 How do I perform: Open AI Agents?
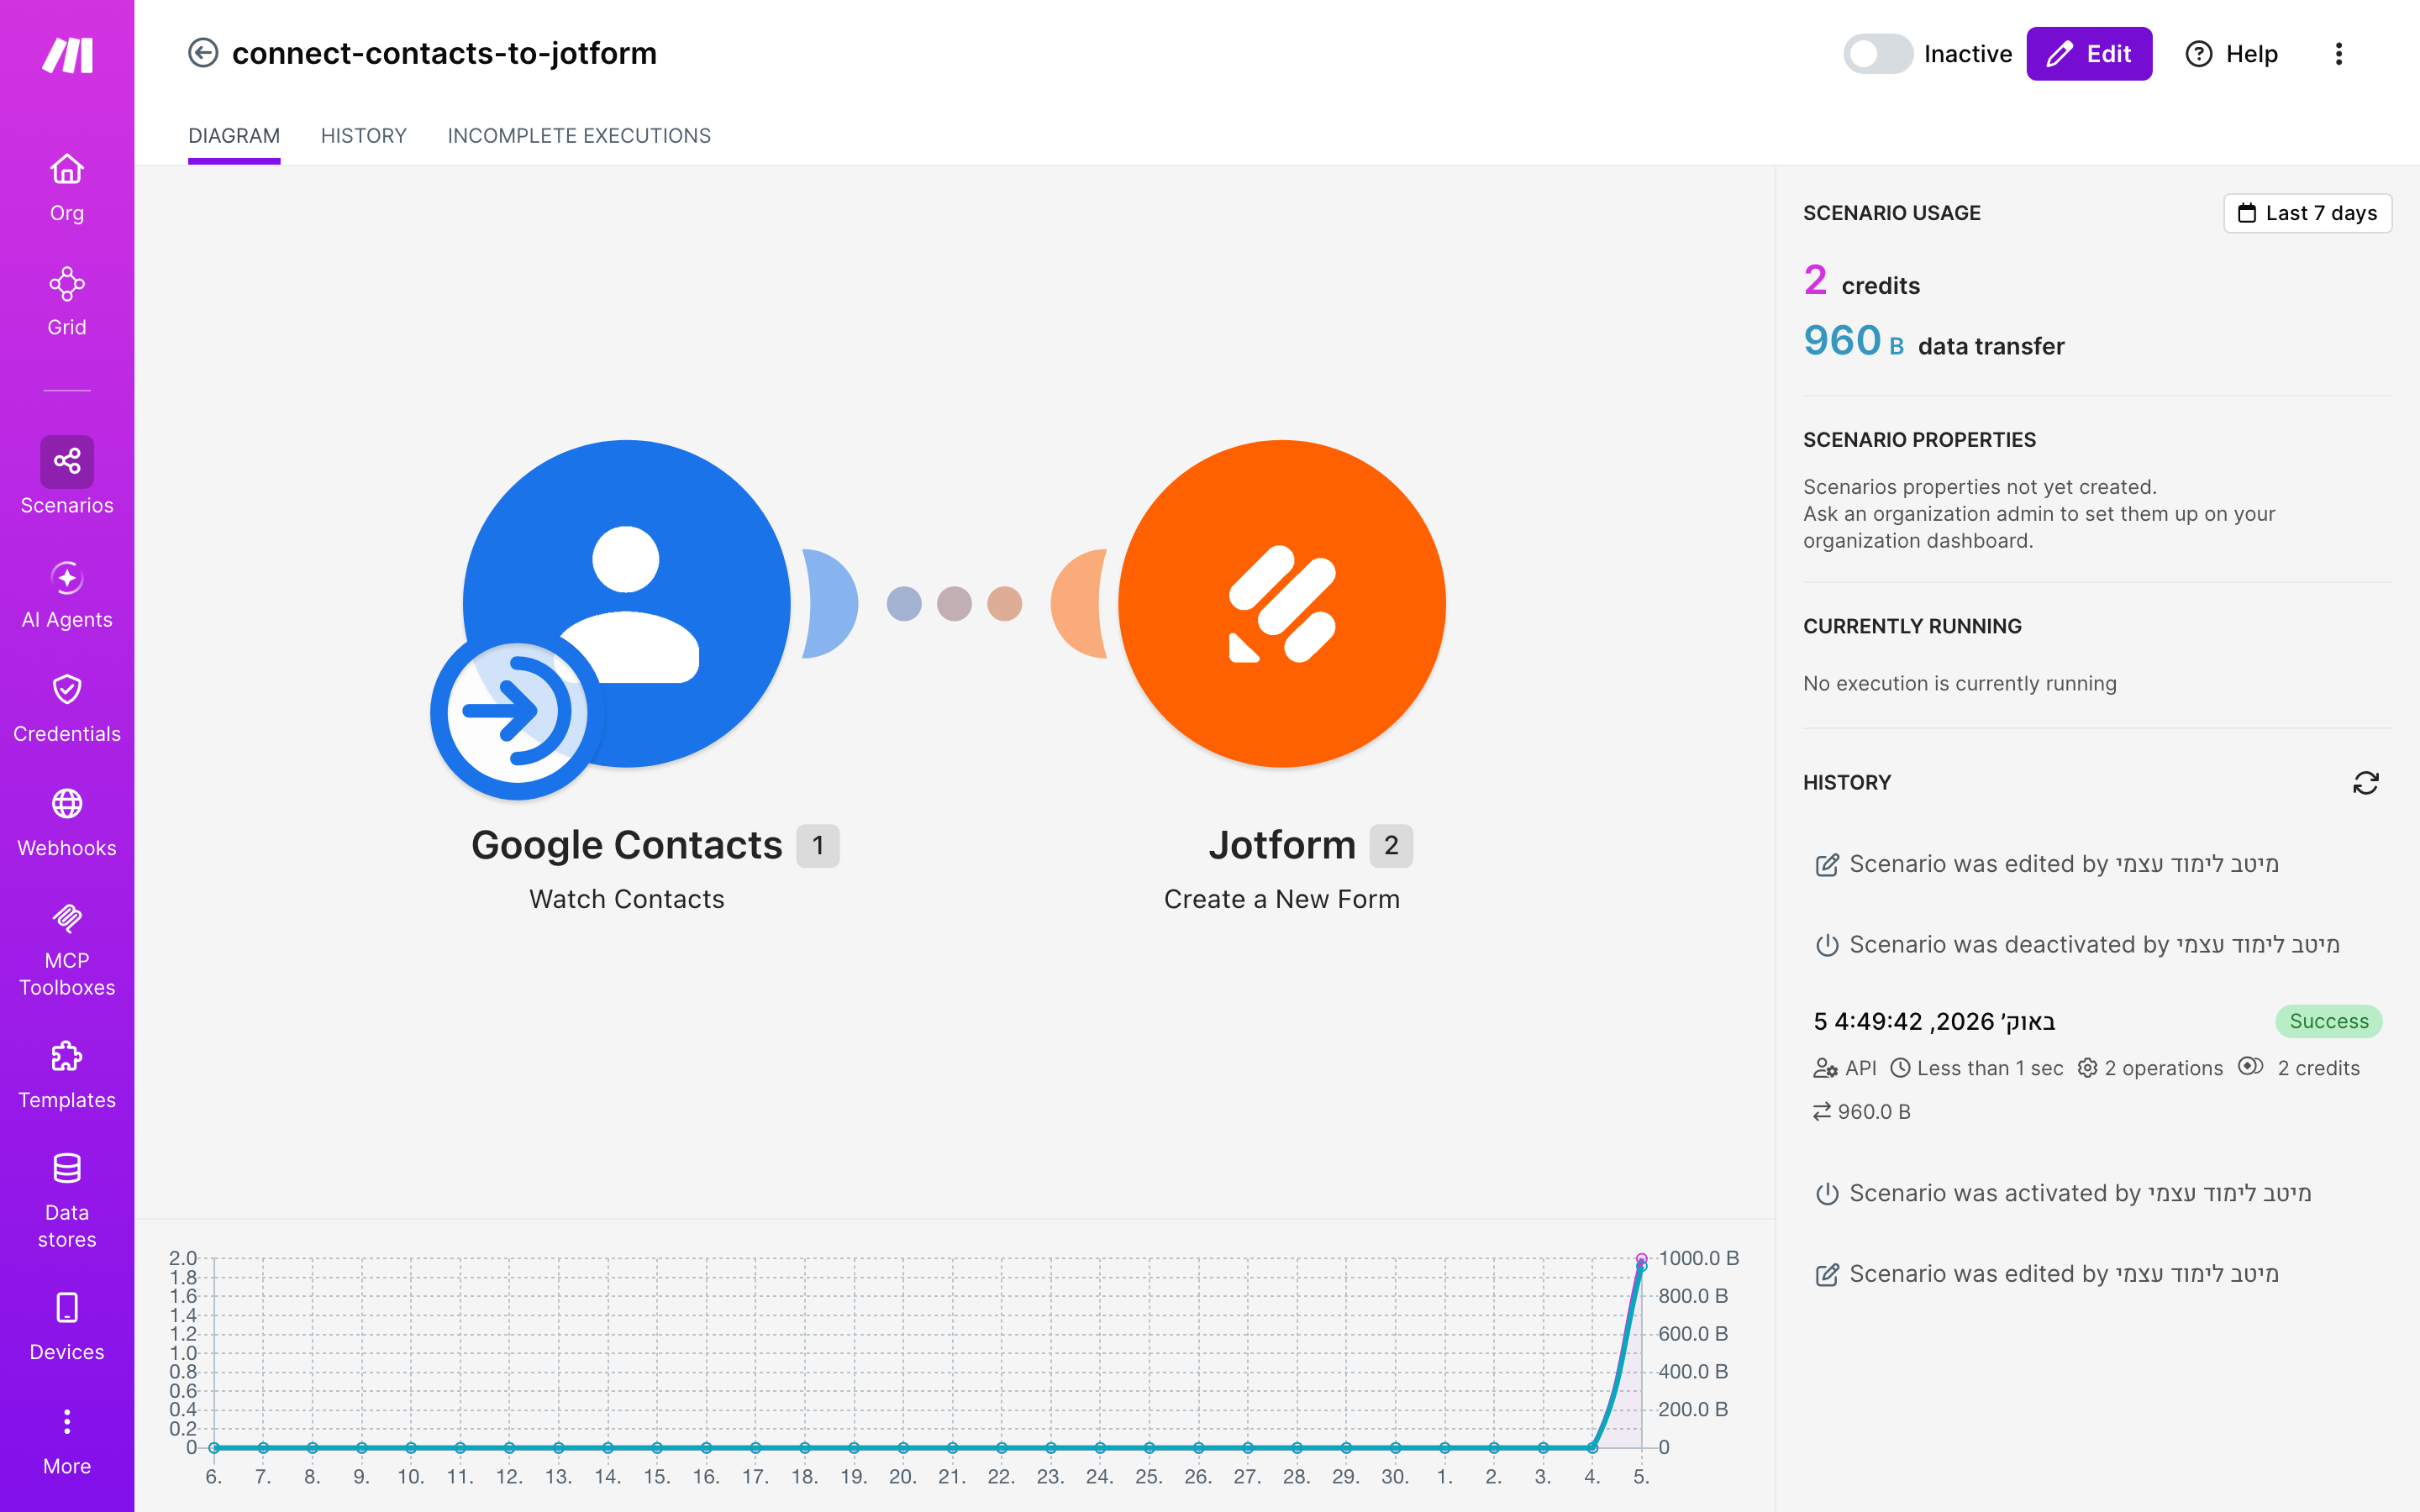pos(67,595)
